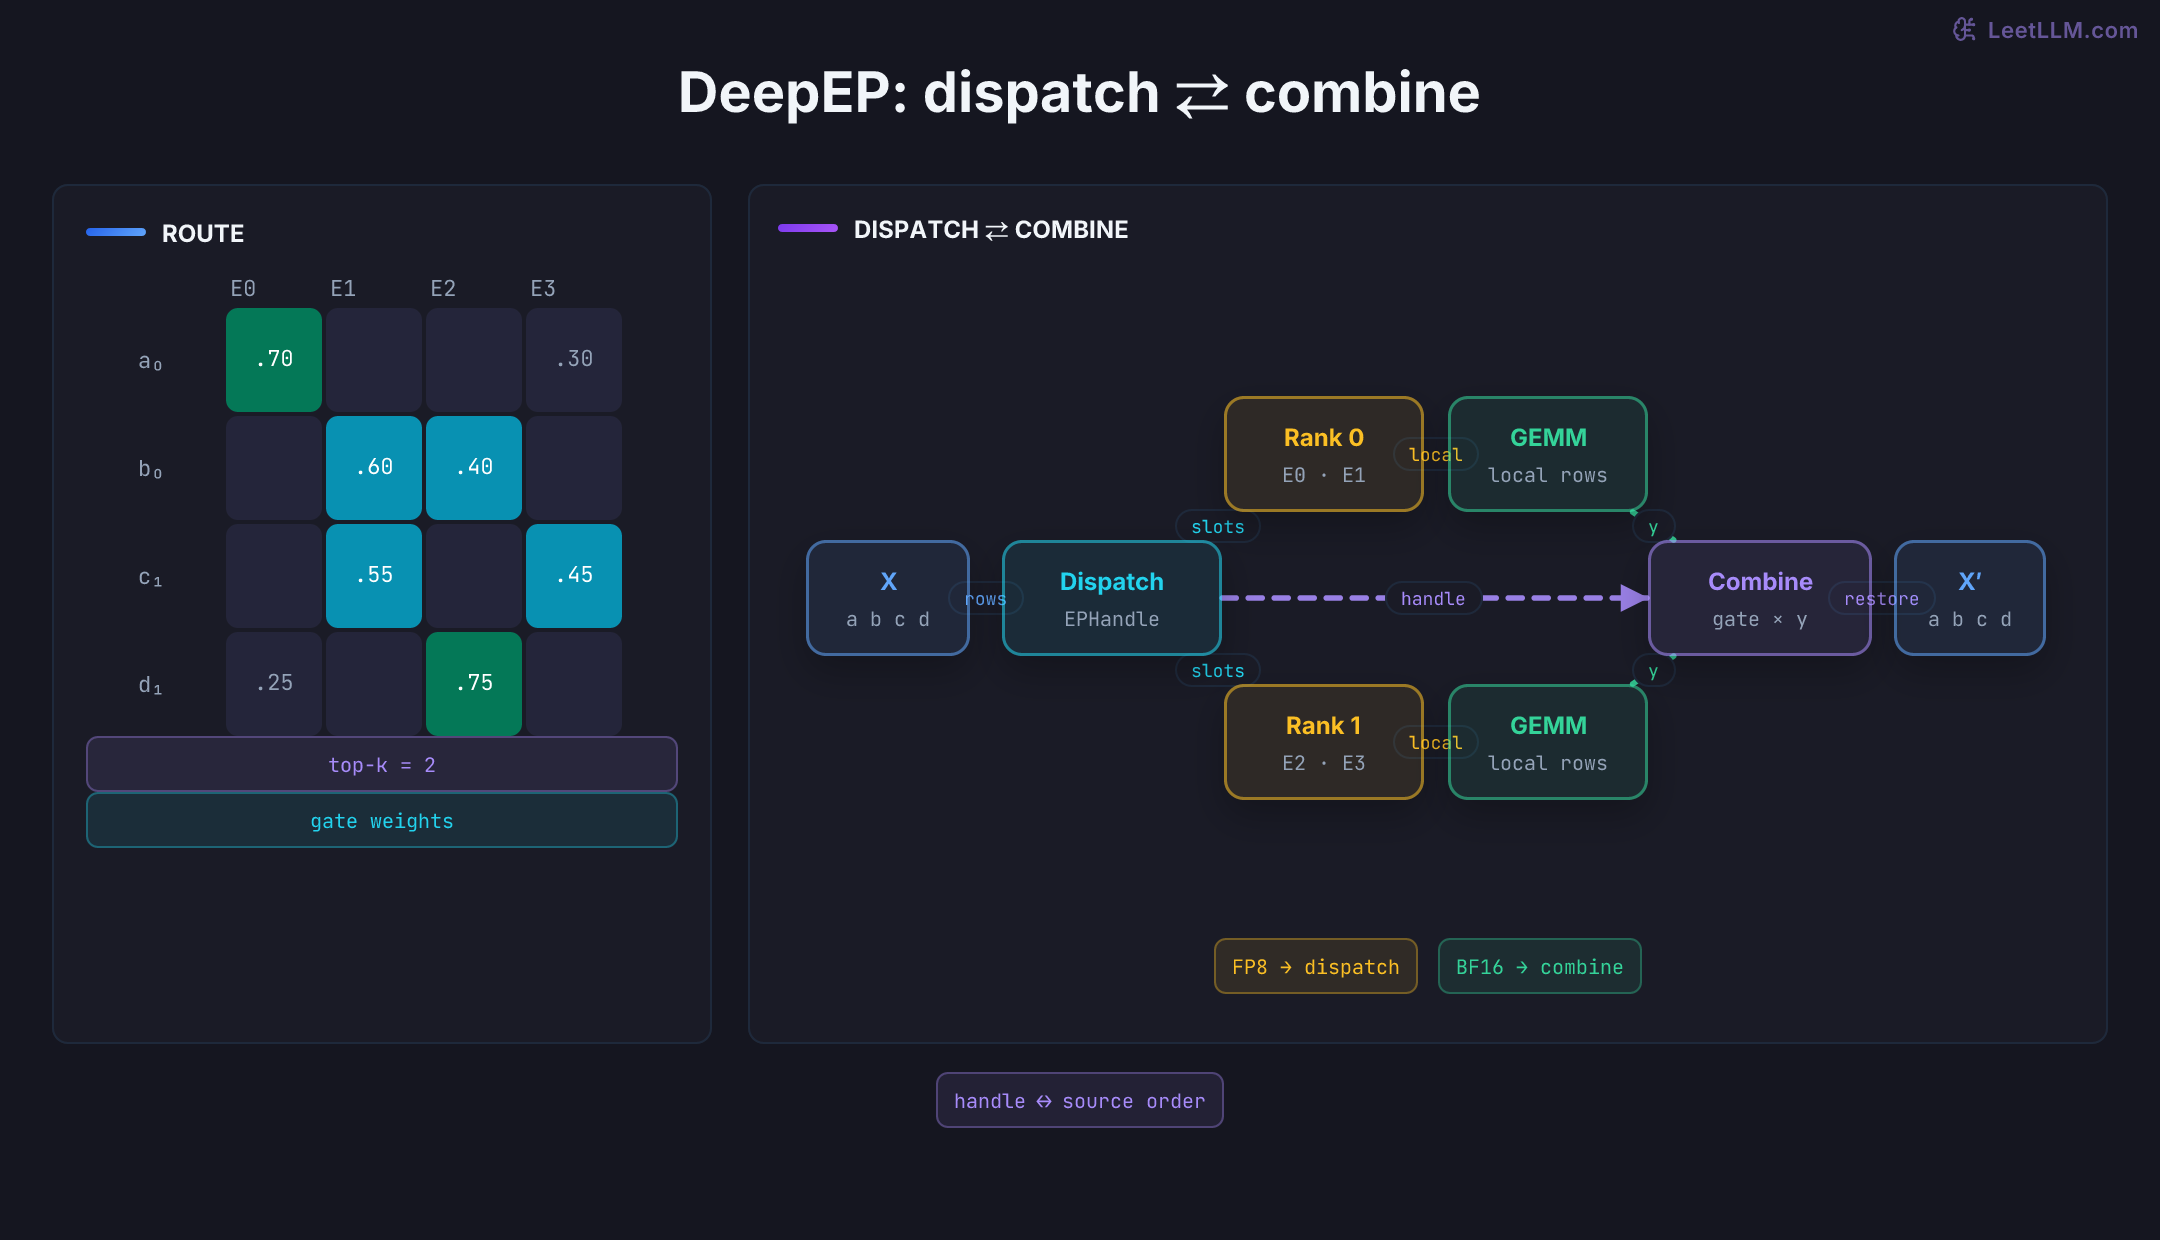
Task: Click the FP8 → dispatch badge
Action: coord(1316,967)
